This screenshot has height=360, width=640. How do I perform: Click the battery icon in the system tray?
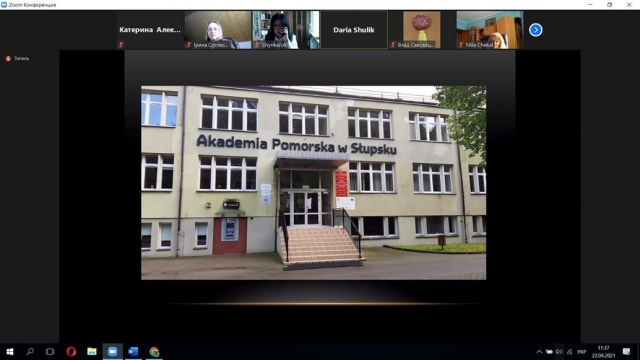click(x=549, y=352)
